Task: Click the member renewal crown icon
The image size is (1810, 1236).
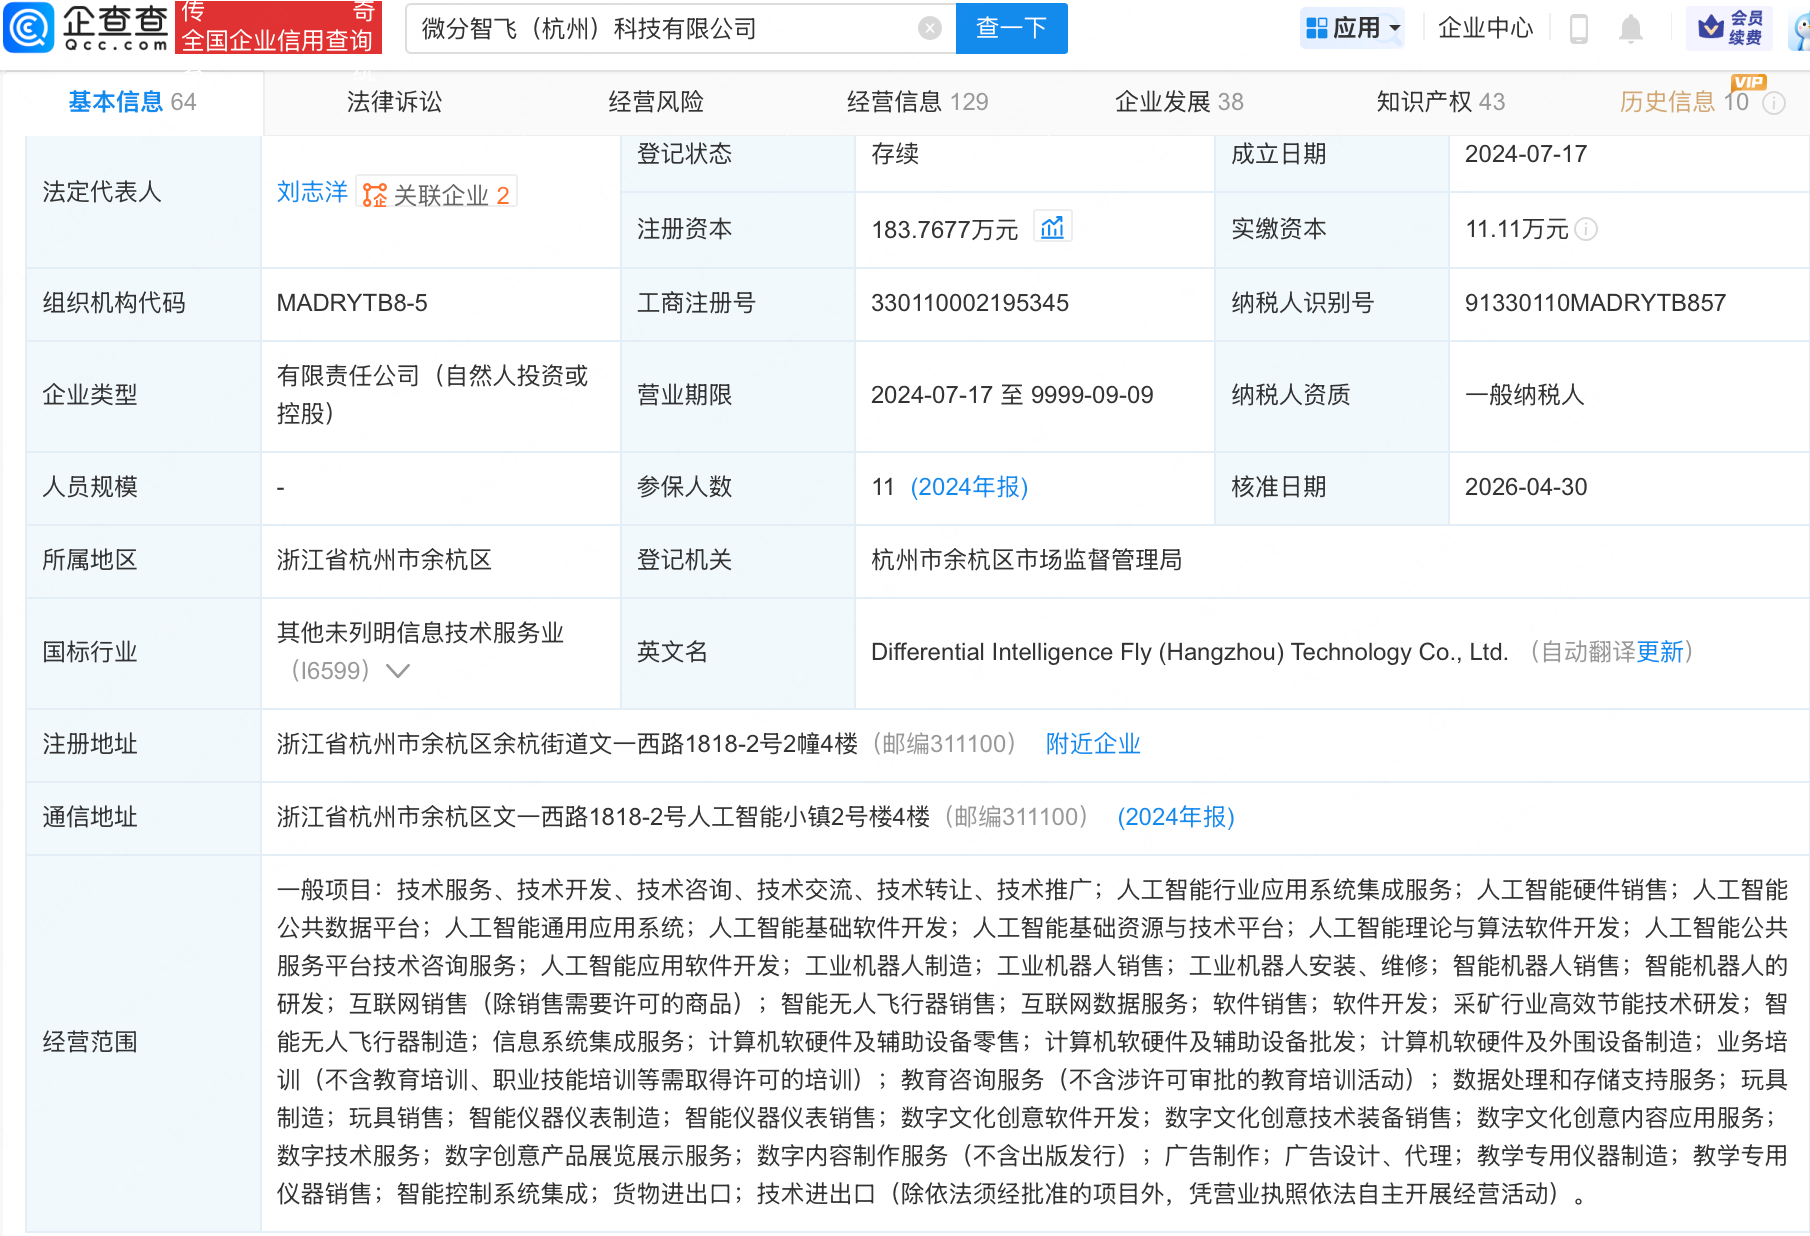Action: click(x=1711, y=27)
